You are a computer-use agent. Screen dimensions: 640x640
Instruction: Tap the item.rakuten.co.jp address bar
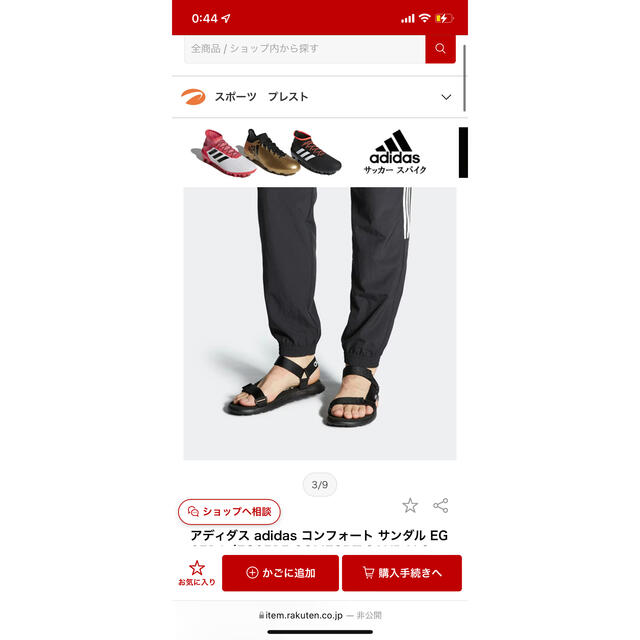320,615
